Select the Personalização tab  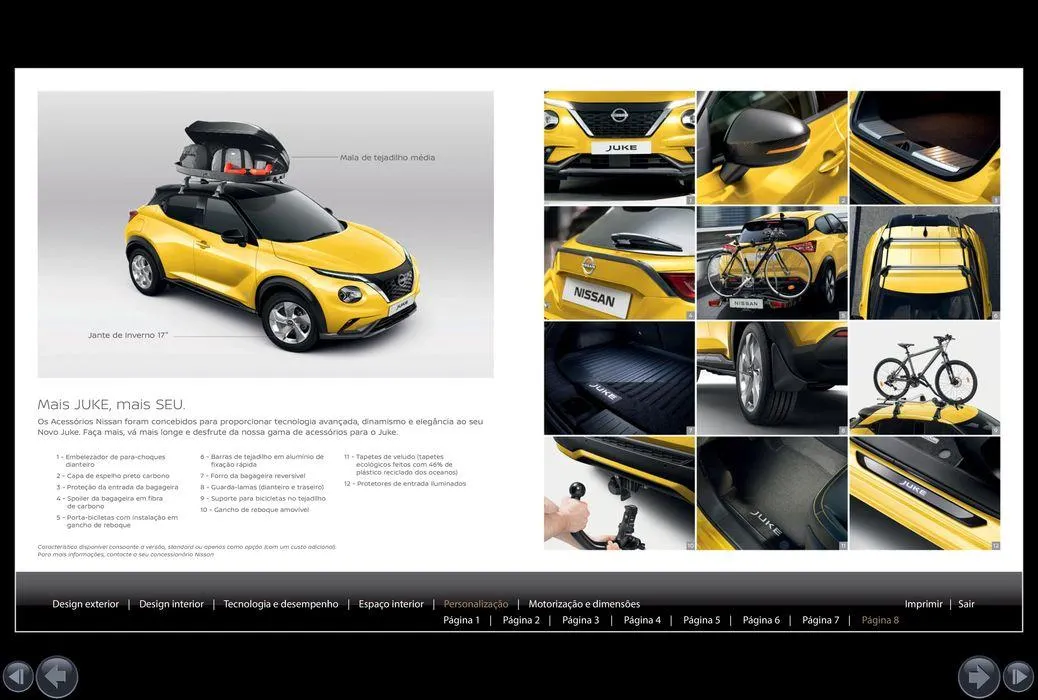(x=476, y=604)
